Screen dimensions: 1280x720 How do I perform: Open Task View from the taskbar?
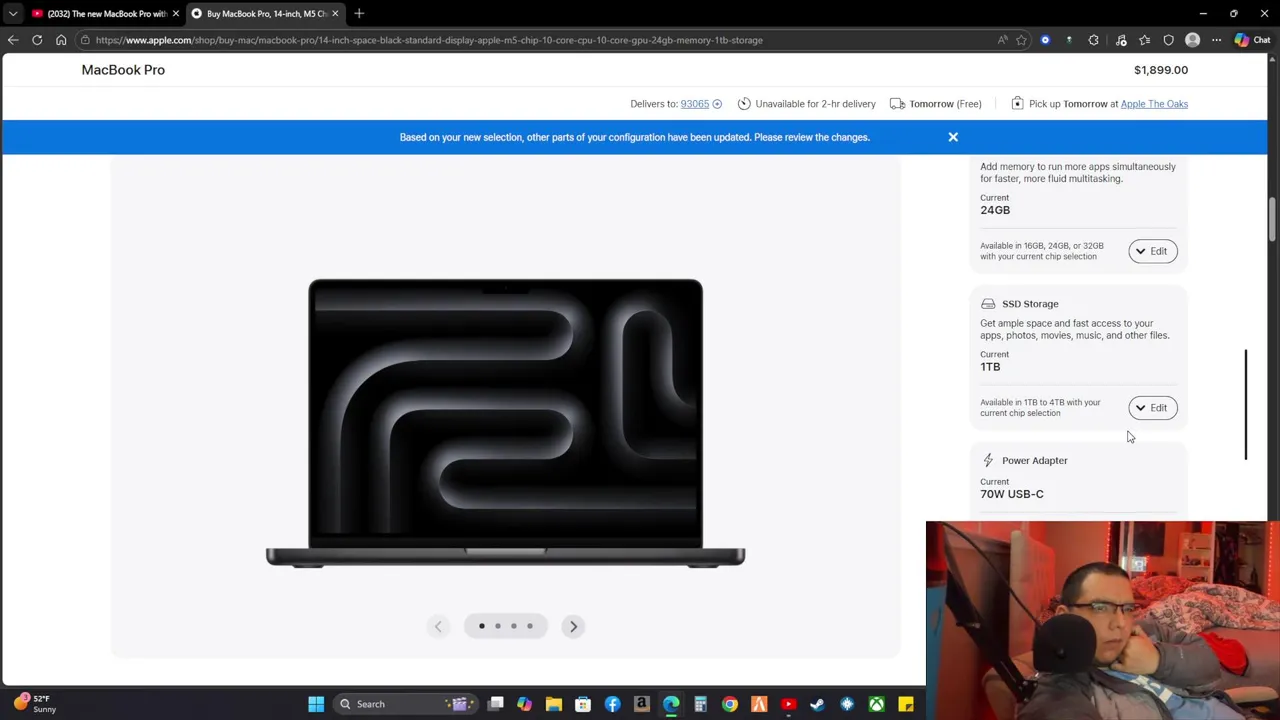(x=496, y=704)
